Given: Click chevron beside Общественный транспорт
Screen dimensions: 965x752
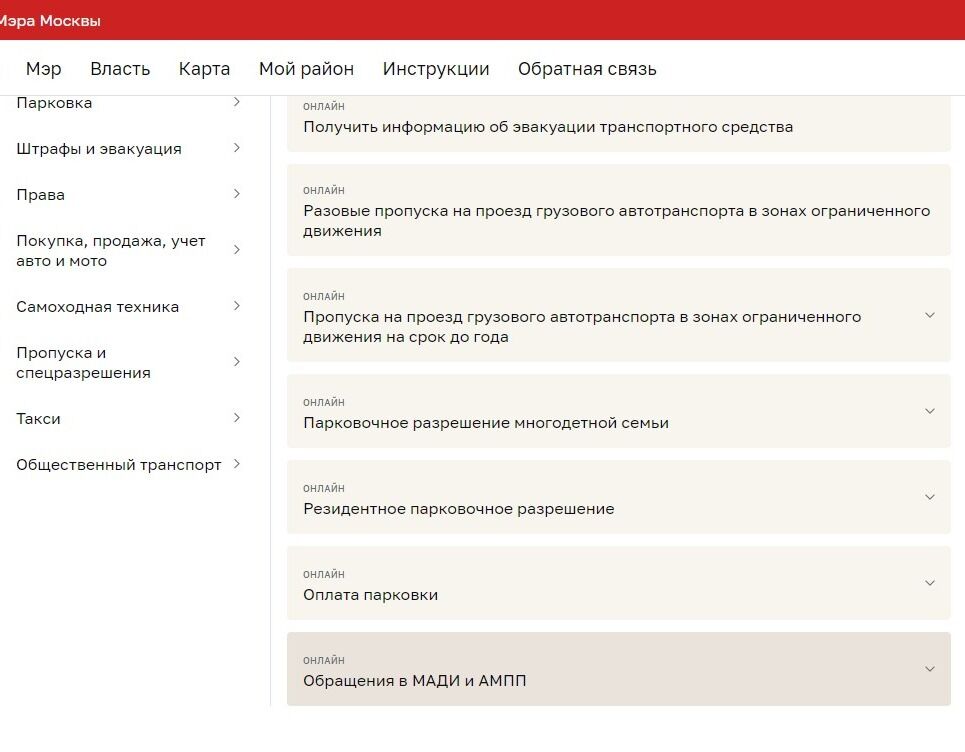Looking at the screenshot, I should [237, 464].
